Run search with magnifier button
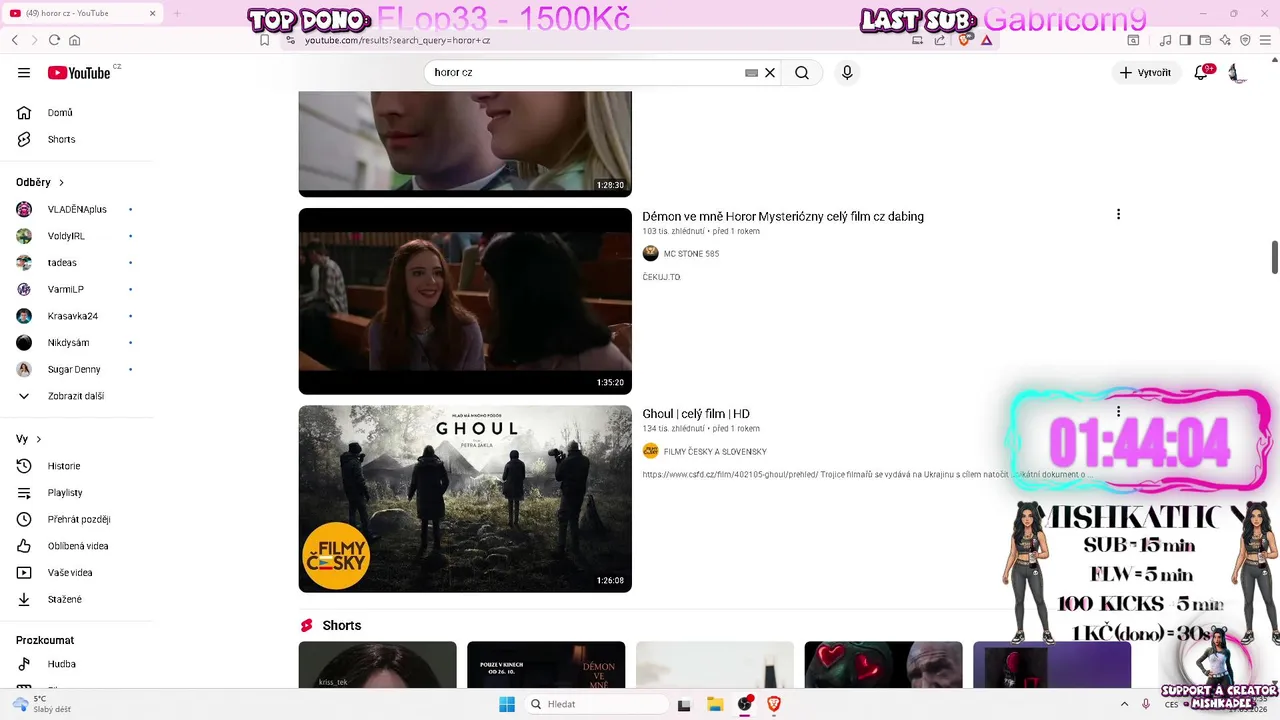The width and height of the screenshot is (1280, 720). [x=802, y=72]
